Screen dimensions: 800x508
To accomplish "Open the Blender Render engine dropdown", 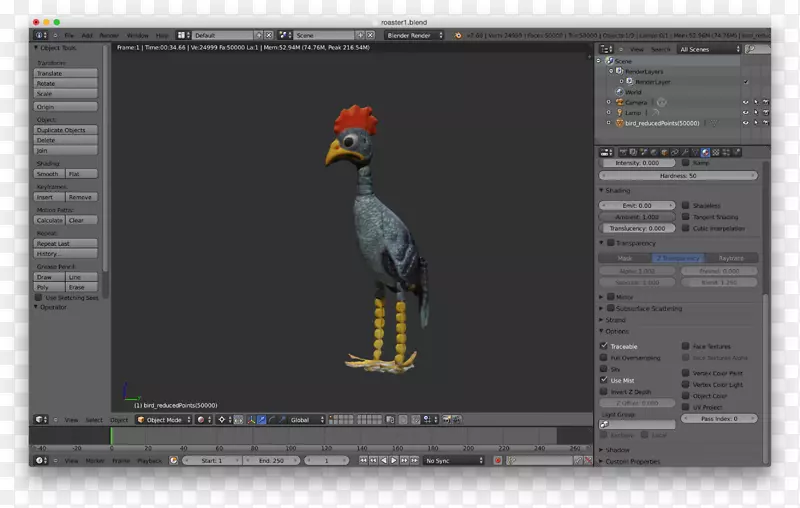I will 414,35.
